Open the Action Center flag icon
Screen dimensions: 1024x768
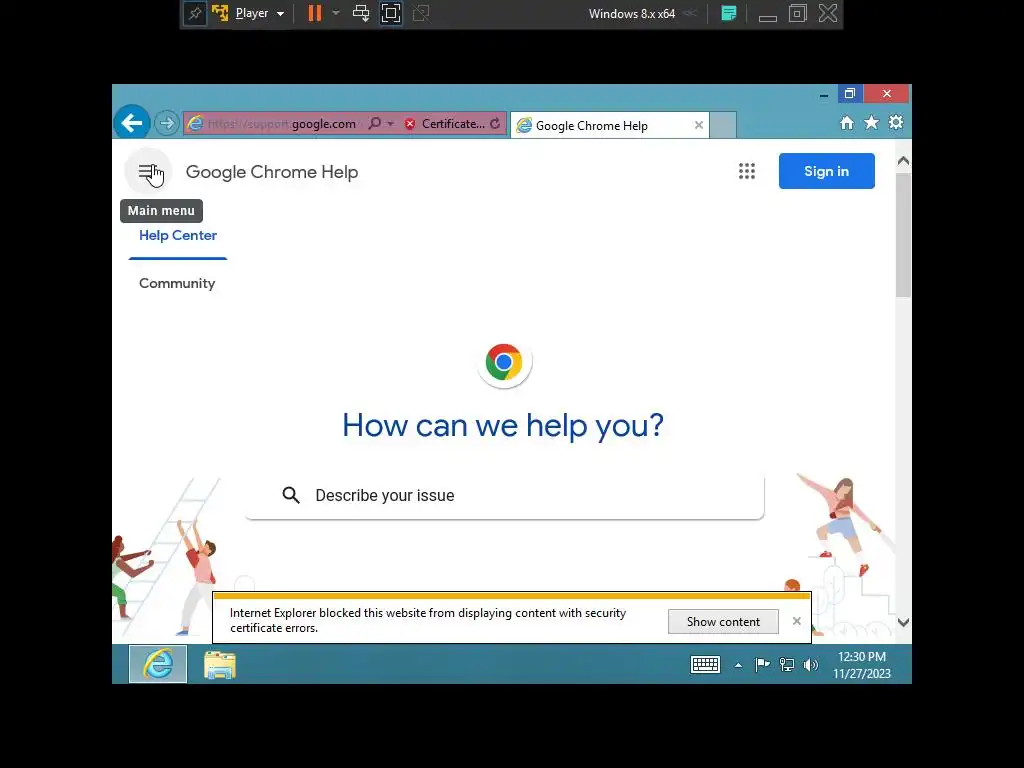(761, 665)
